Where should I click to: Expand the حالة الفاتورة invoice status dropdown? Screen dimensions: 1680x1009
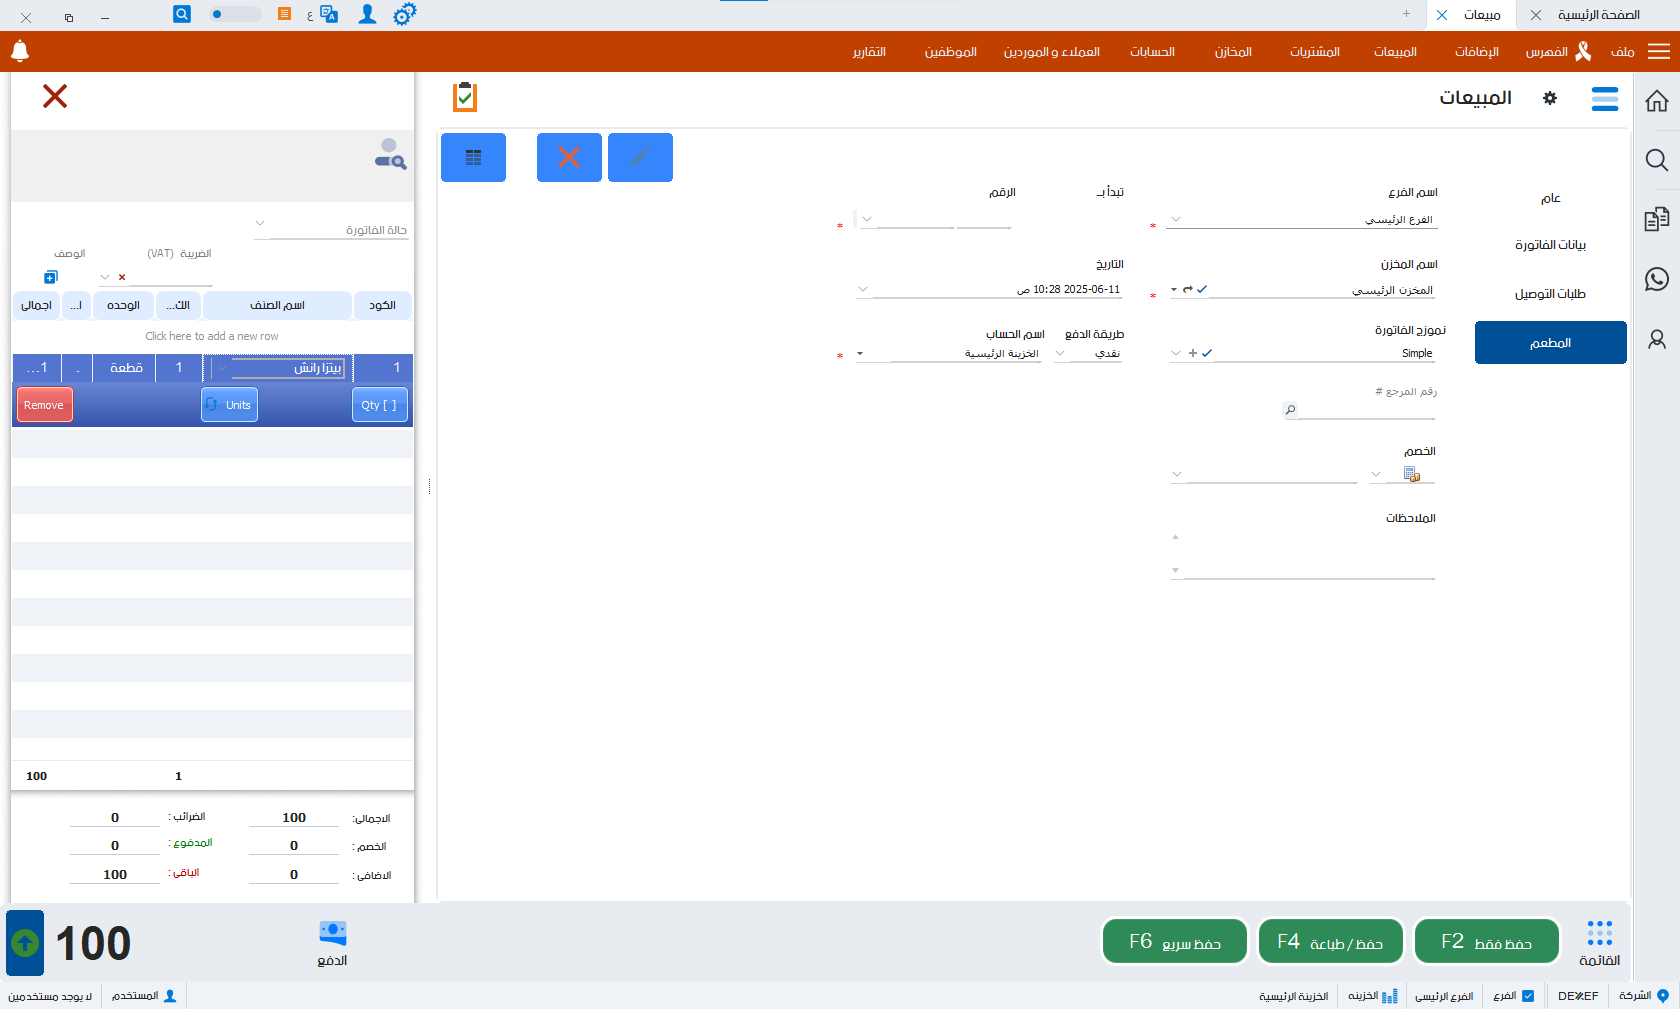click(260, 223)
